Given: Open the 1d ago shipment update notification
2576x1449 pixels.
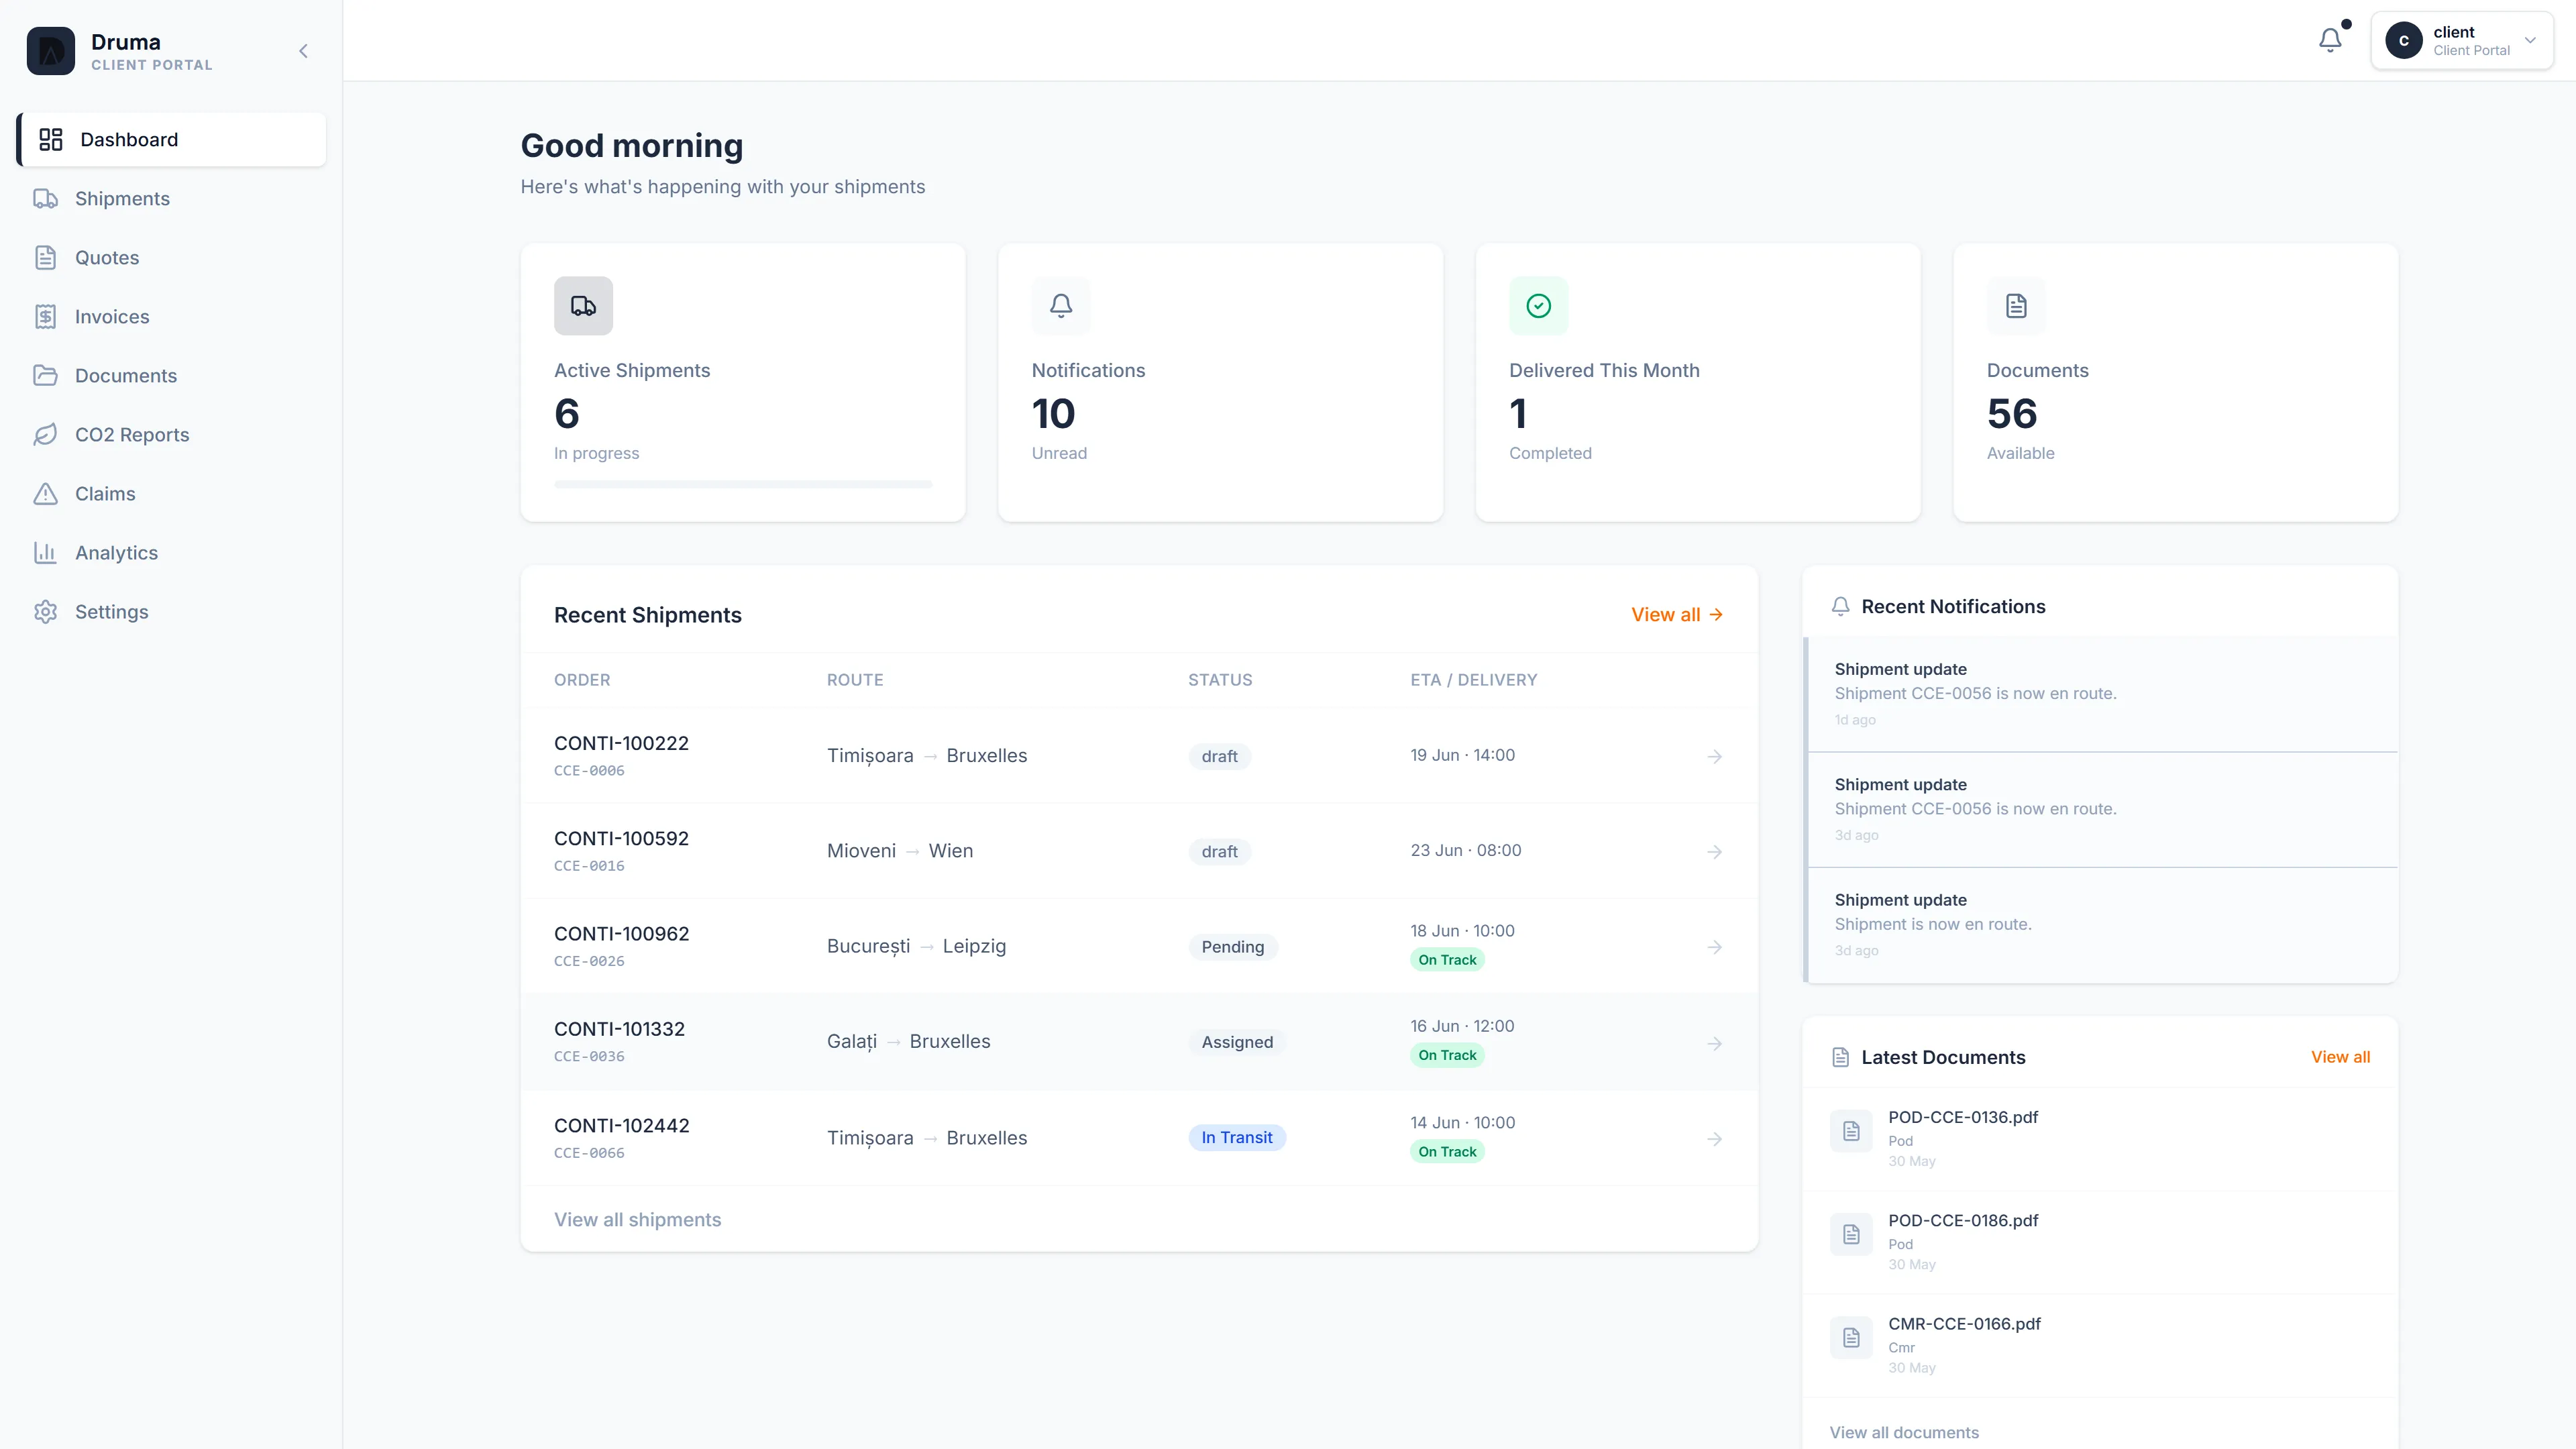Looking at the screenshot, I should point(2101,693).
